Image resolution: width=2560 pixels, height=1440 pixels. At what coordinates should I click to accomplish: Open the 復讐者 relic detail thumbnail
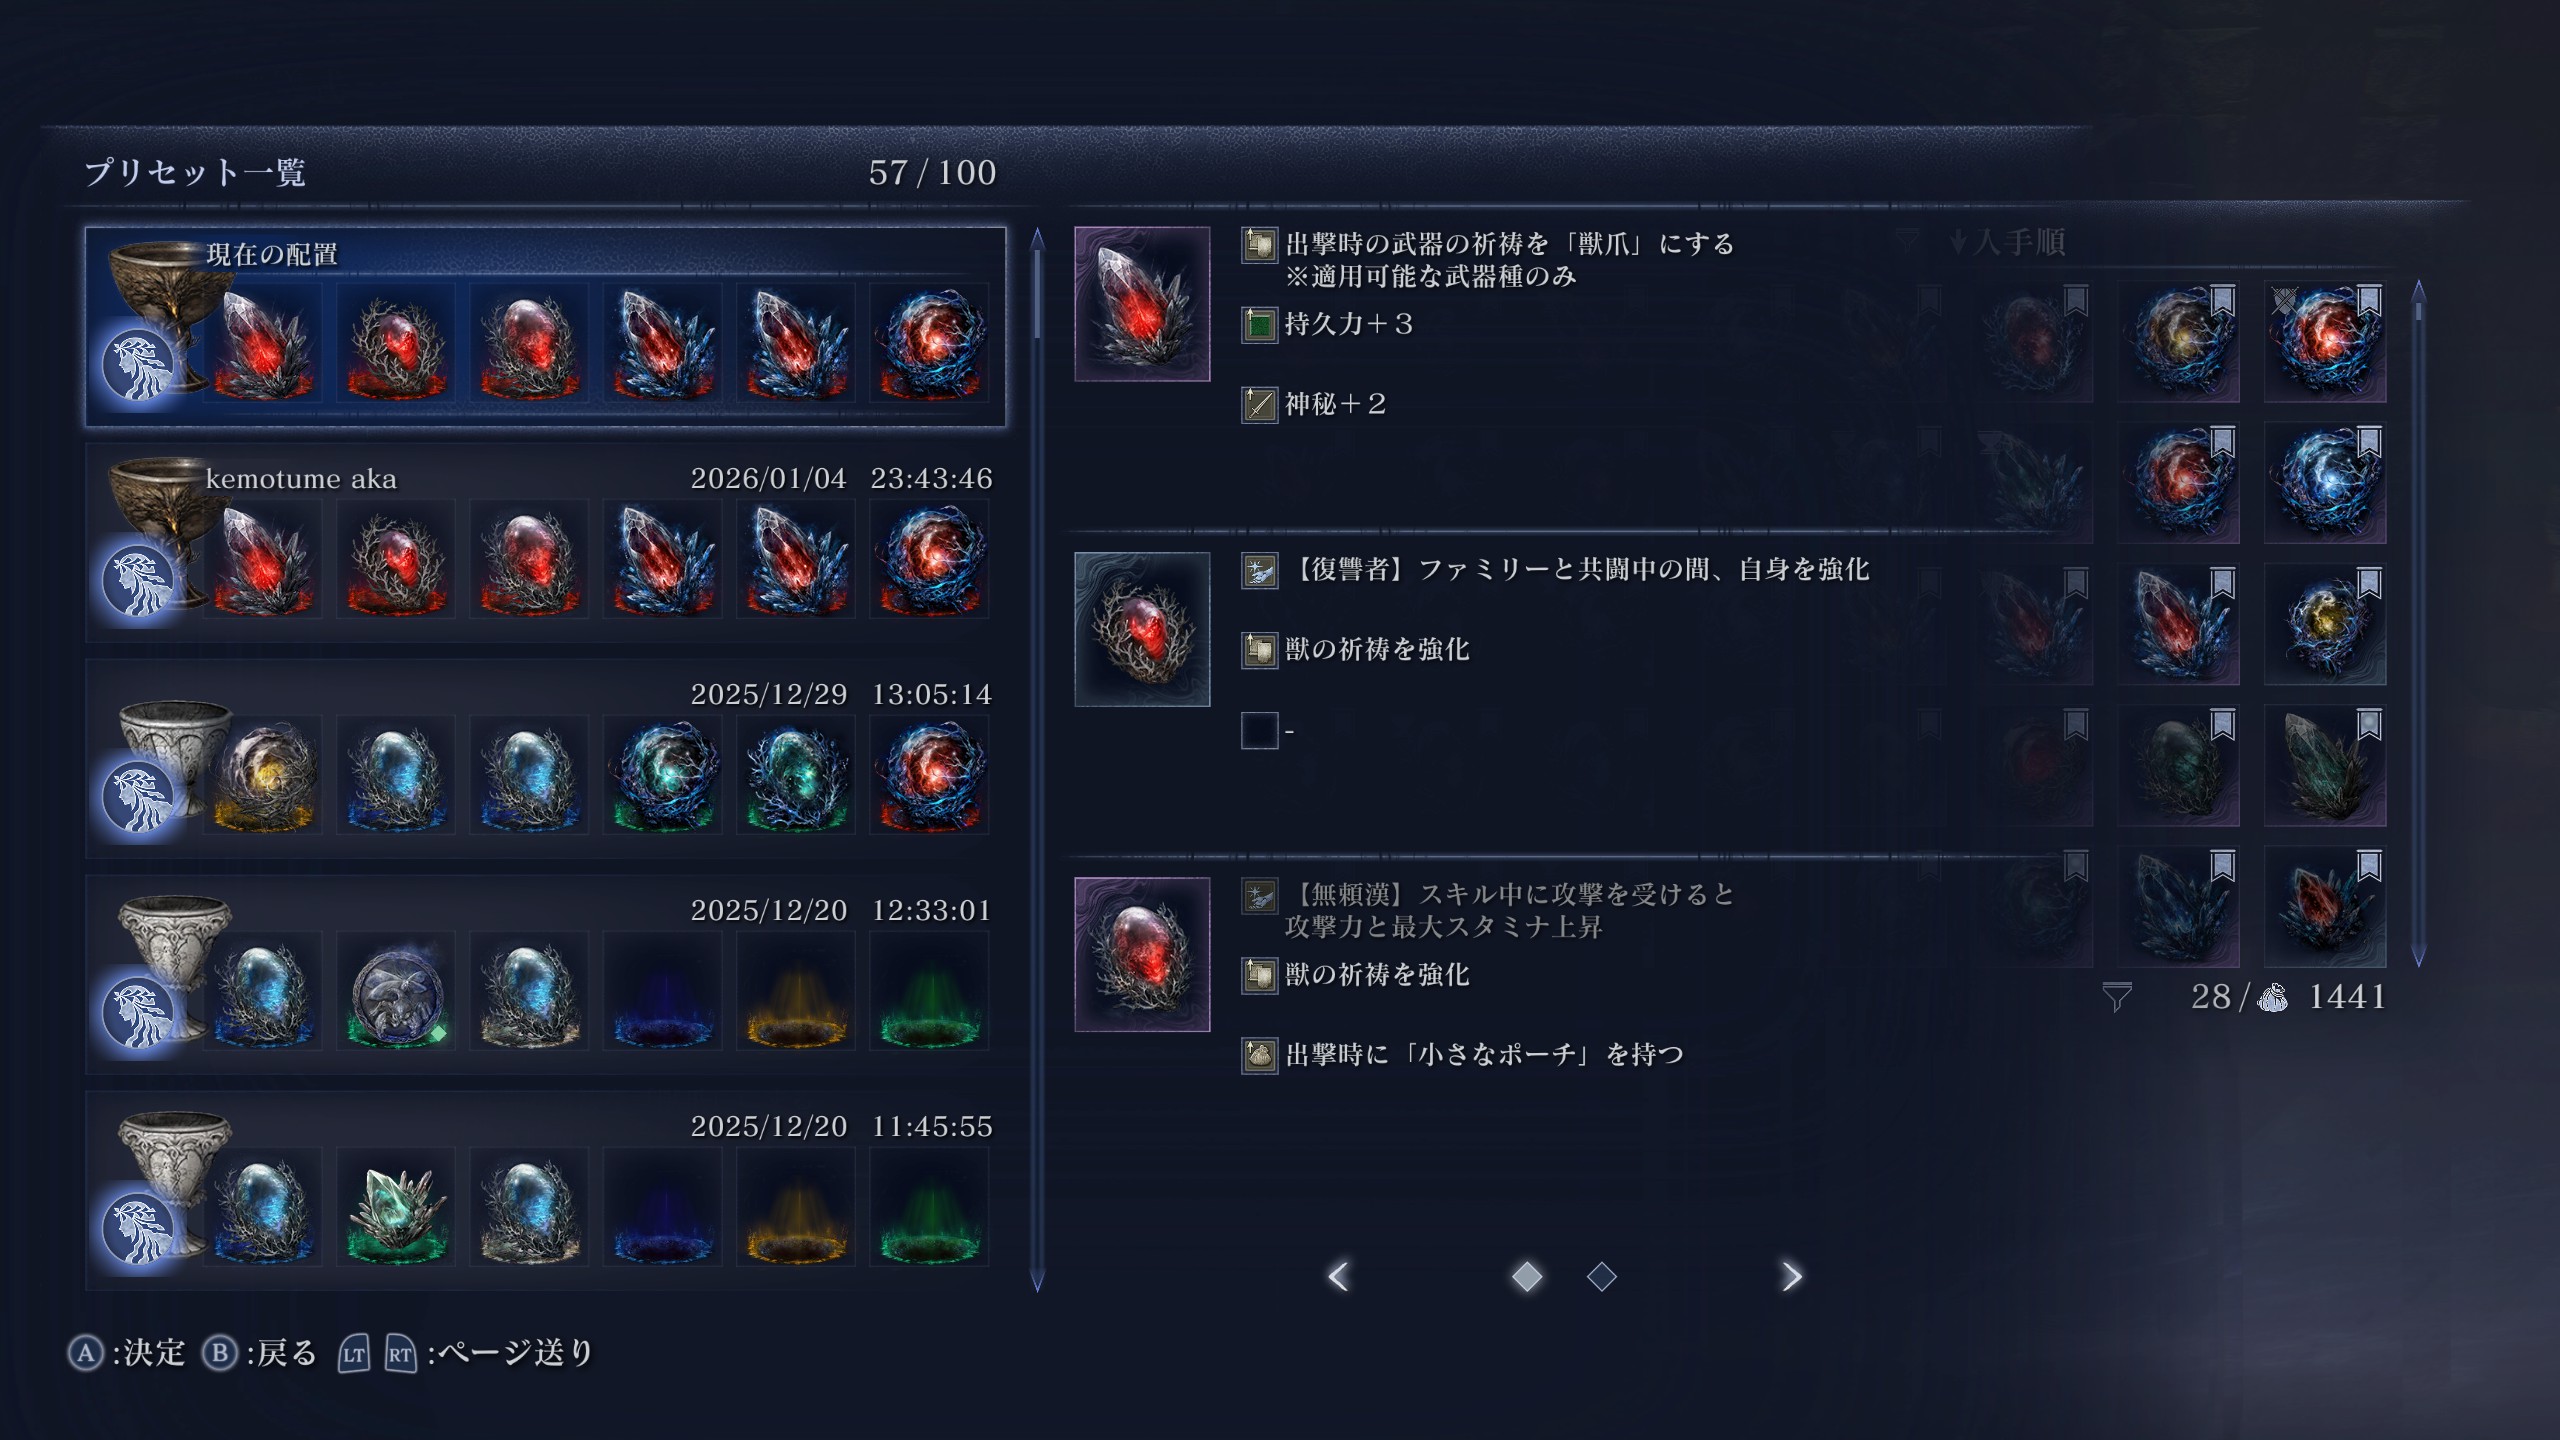click(1142, 629)
